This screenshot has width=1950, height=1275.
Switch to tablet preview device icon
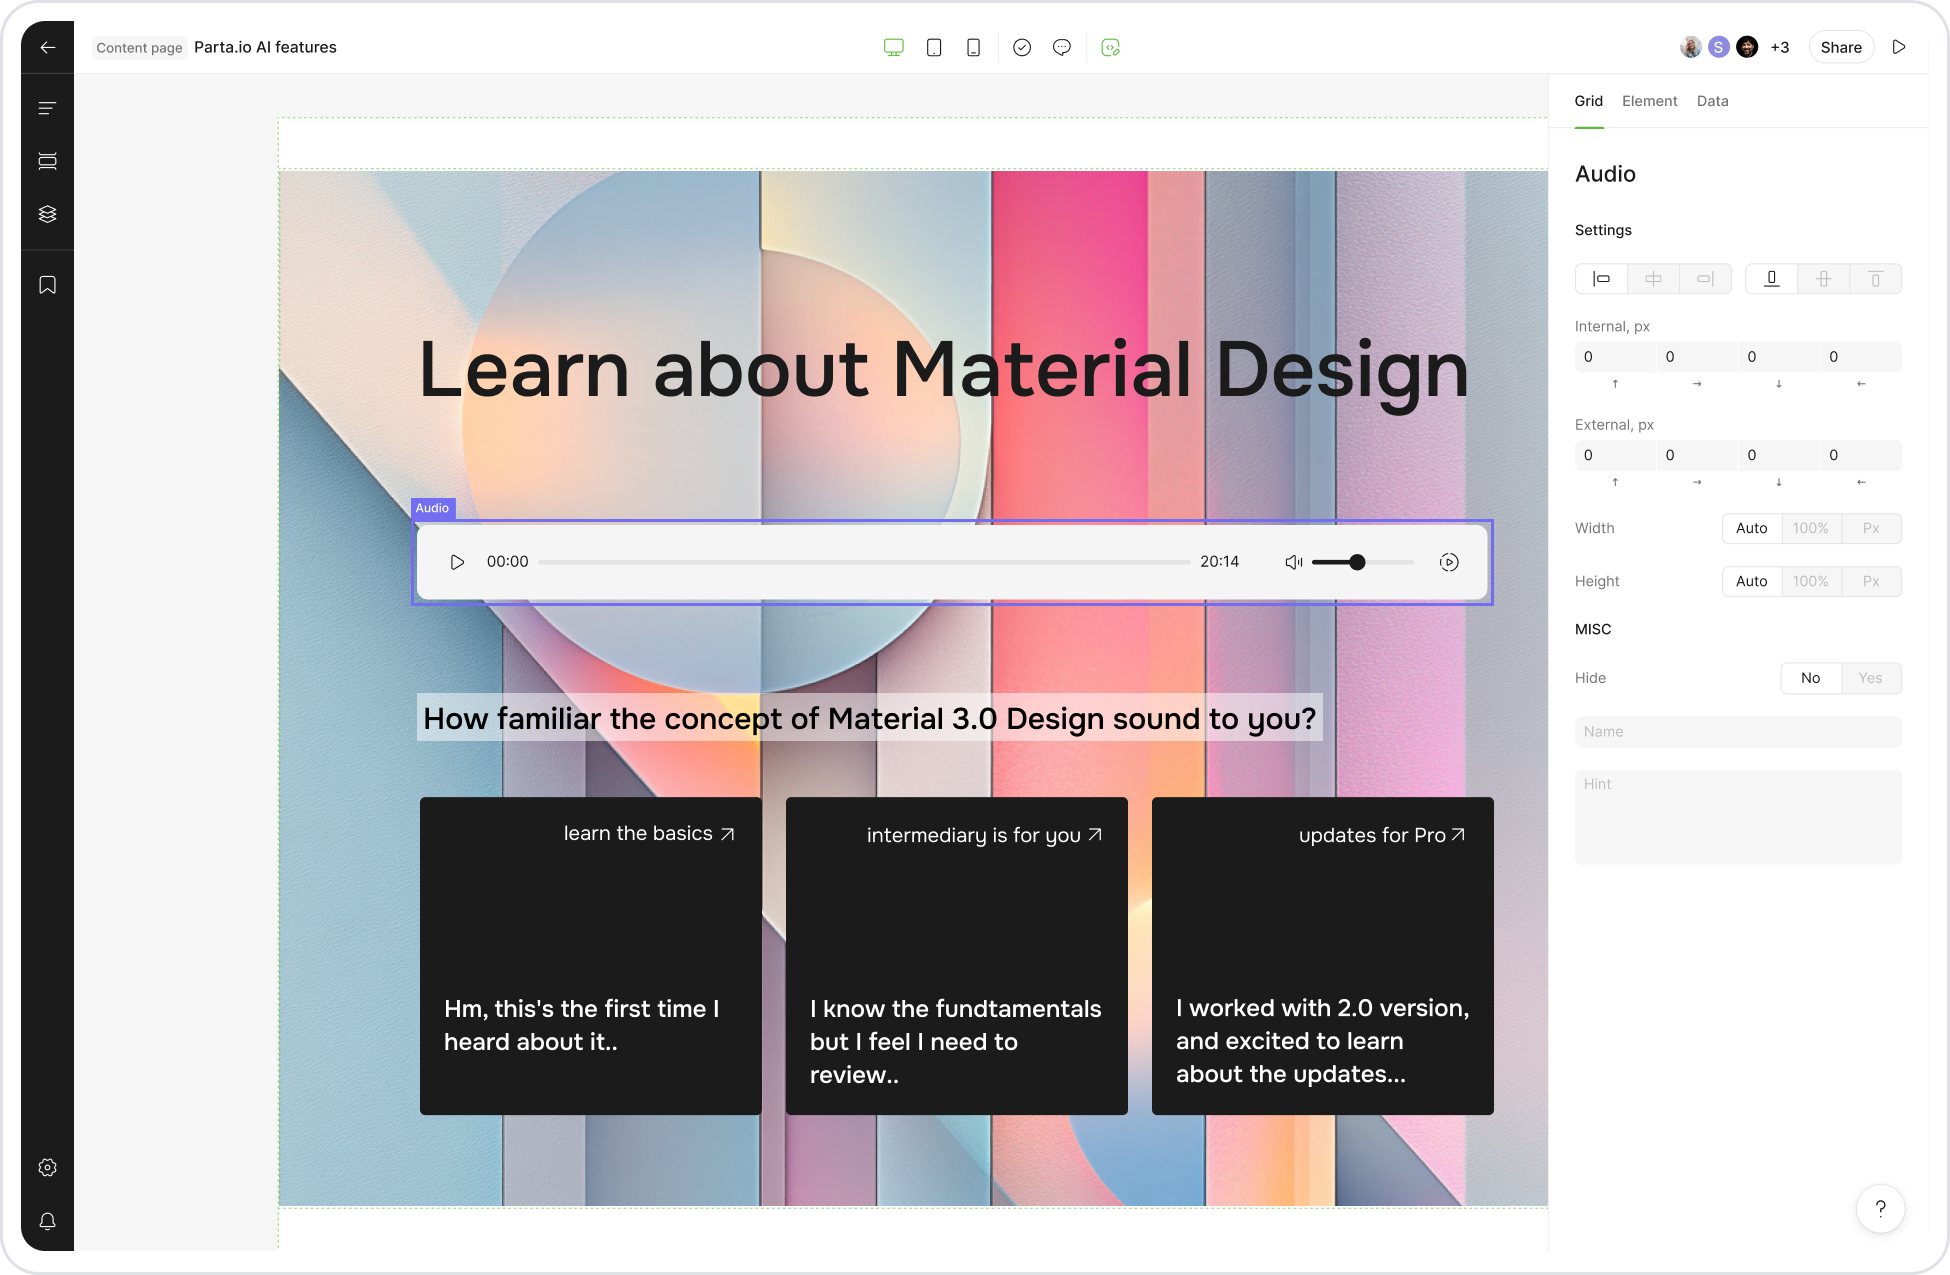click(934, 47)
